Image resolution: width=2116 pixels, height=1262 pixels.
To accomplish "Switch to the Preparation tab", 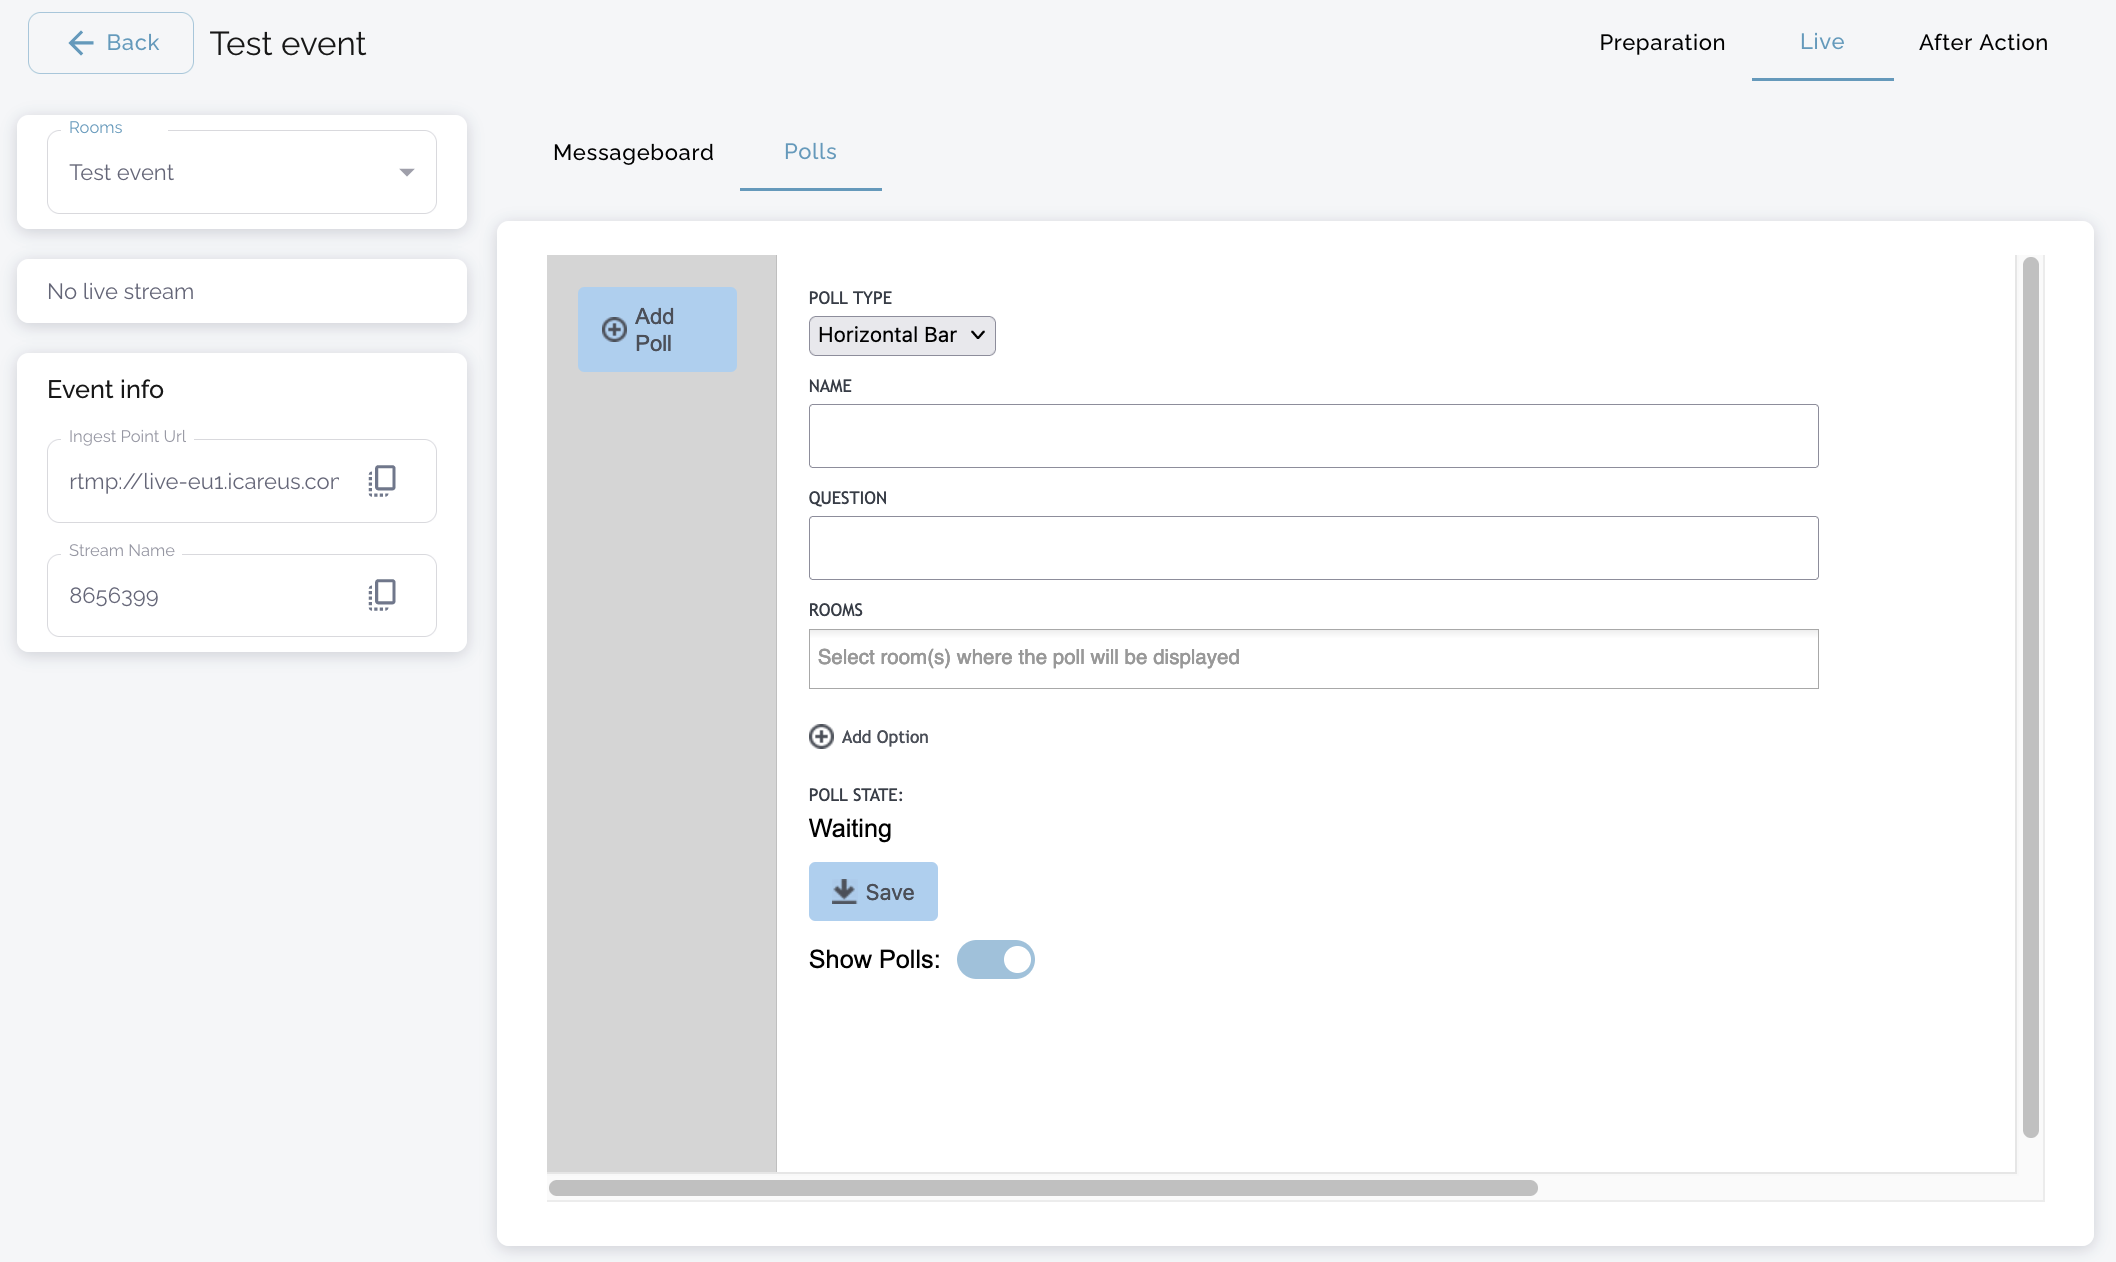I will [1661, 42].
